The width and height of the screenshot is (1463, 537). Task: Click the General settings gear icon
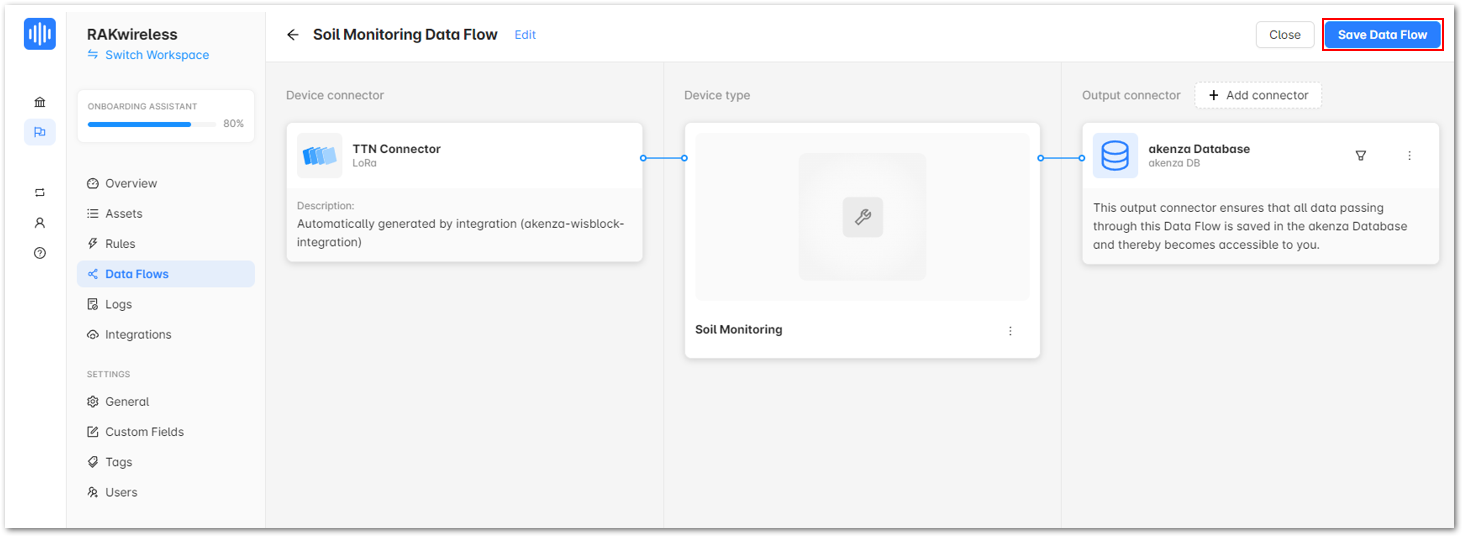point(93,402)
